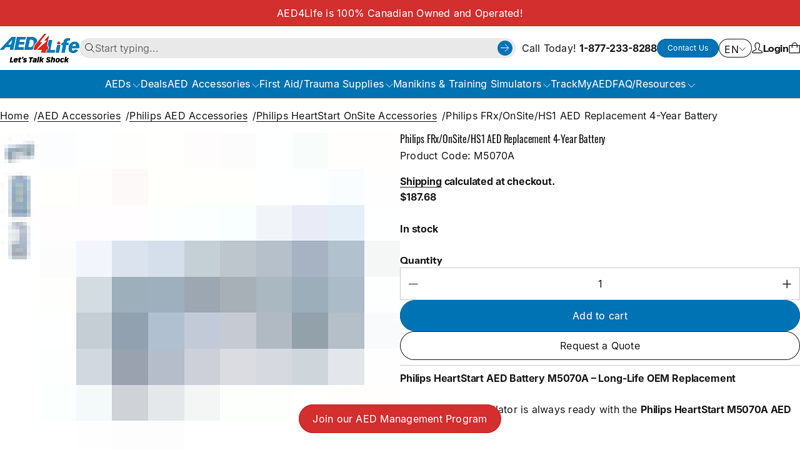Call the phone number 1-877-233-8288
Viewport: 800px width, 450px height.
[x=618, y=48]
